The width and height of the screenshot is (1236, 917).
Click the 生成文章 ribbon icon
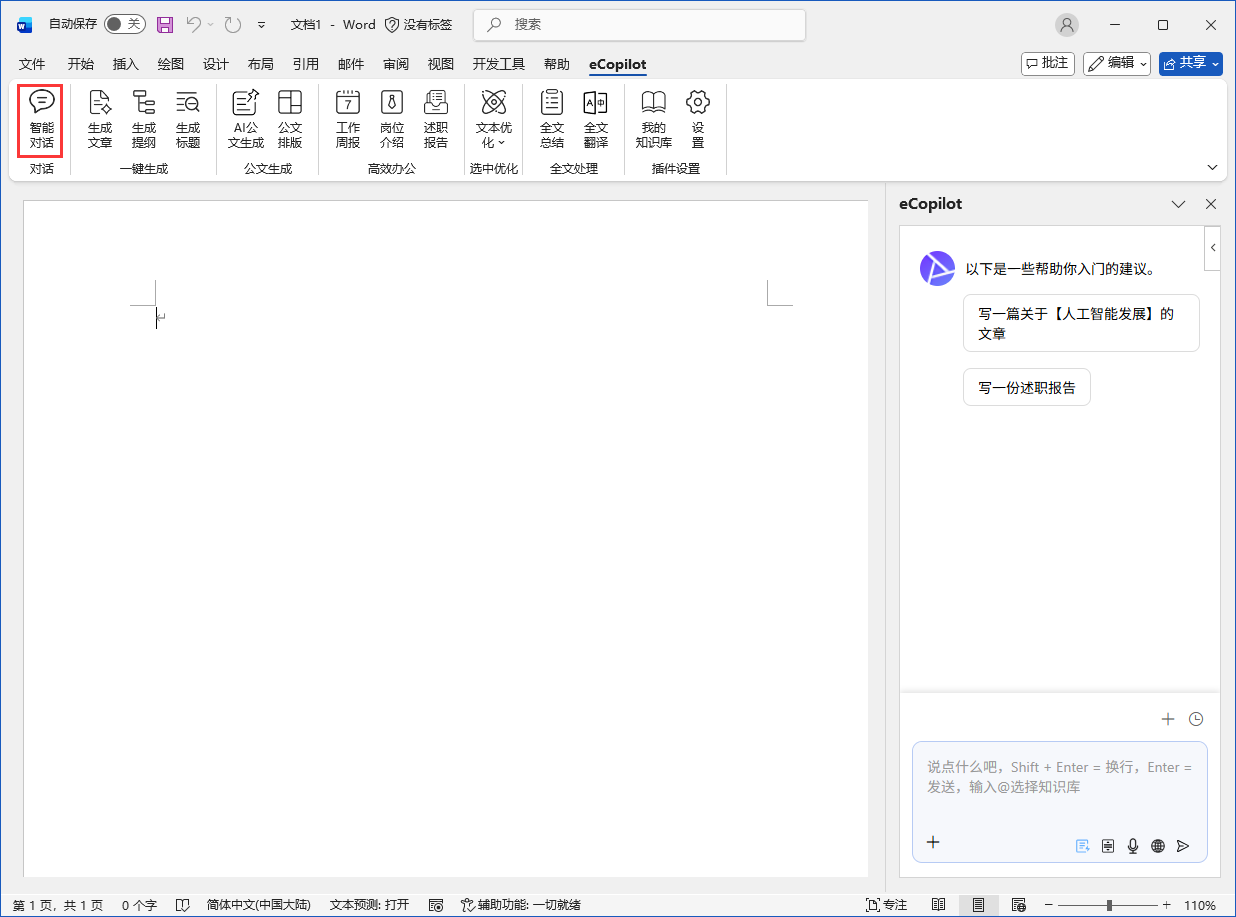[100, 120]
